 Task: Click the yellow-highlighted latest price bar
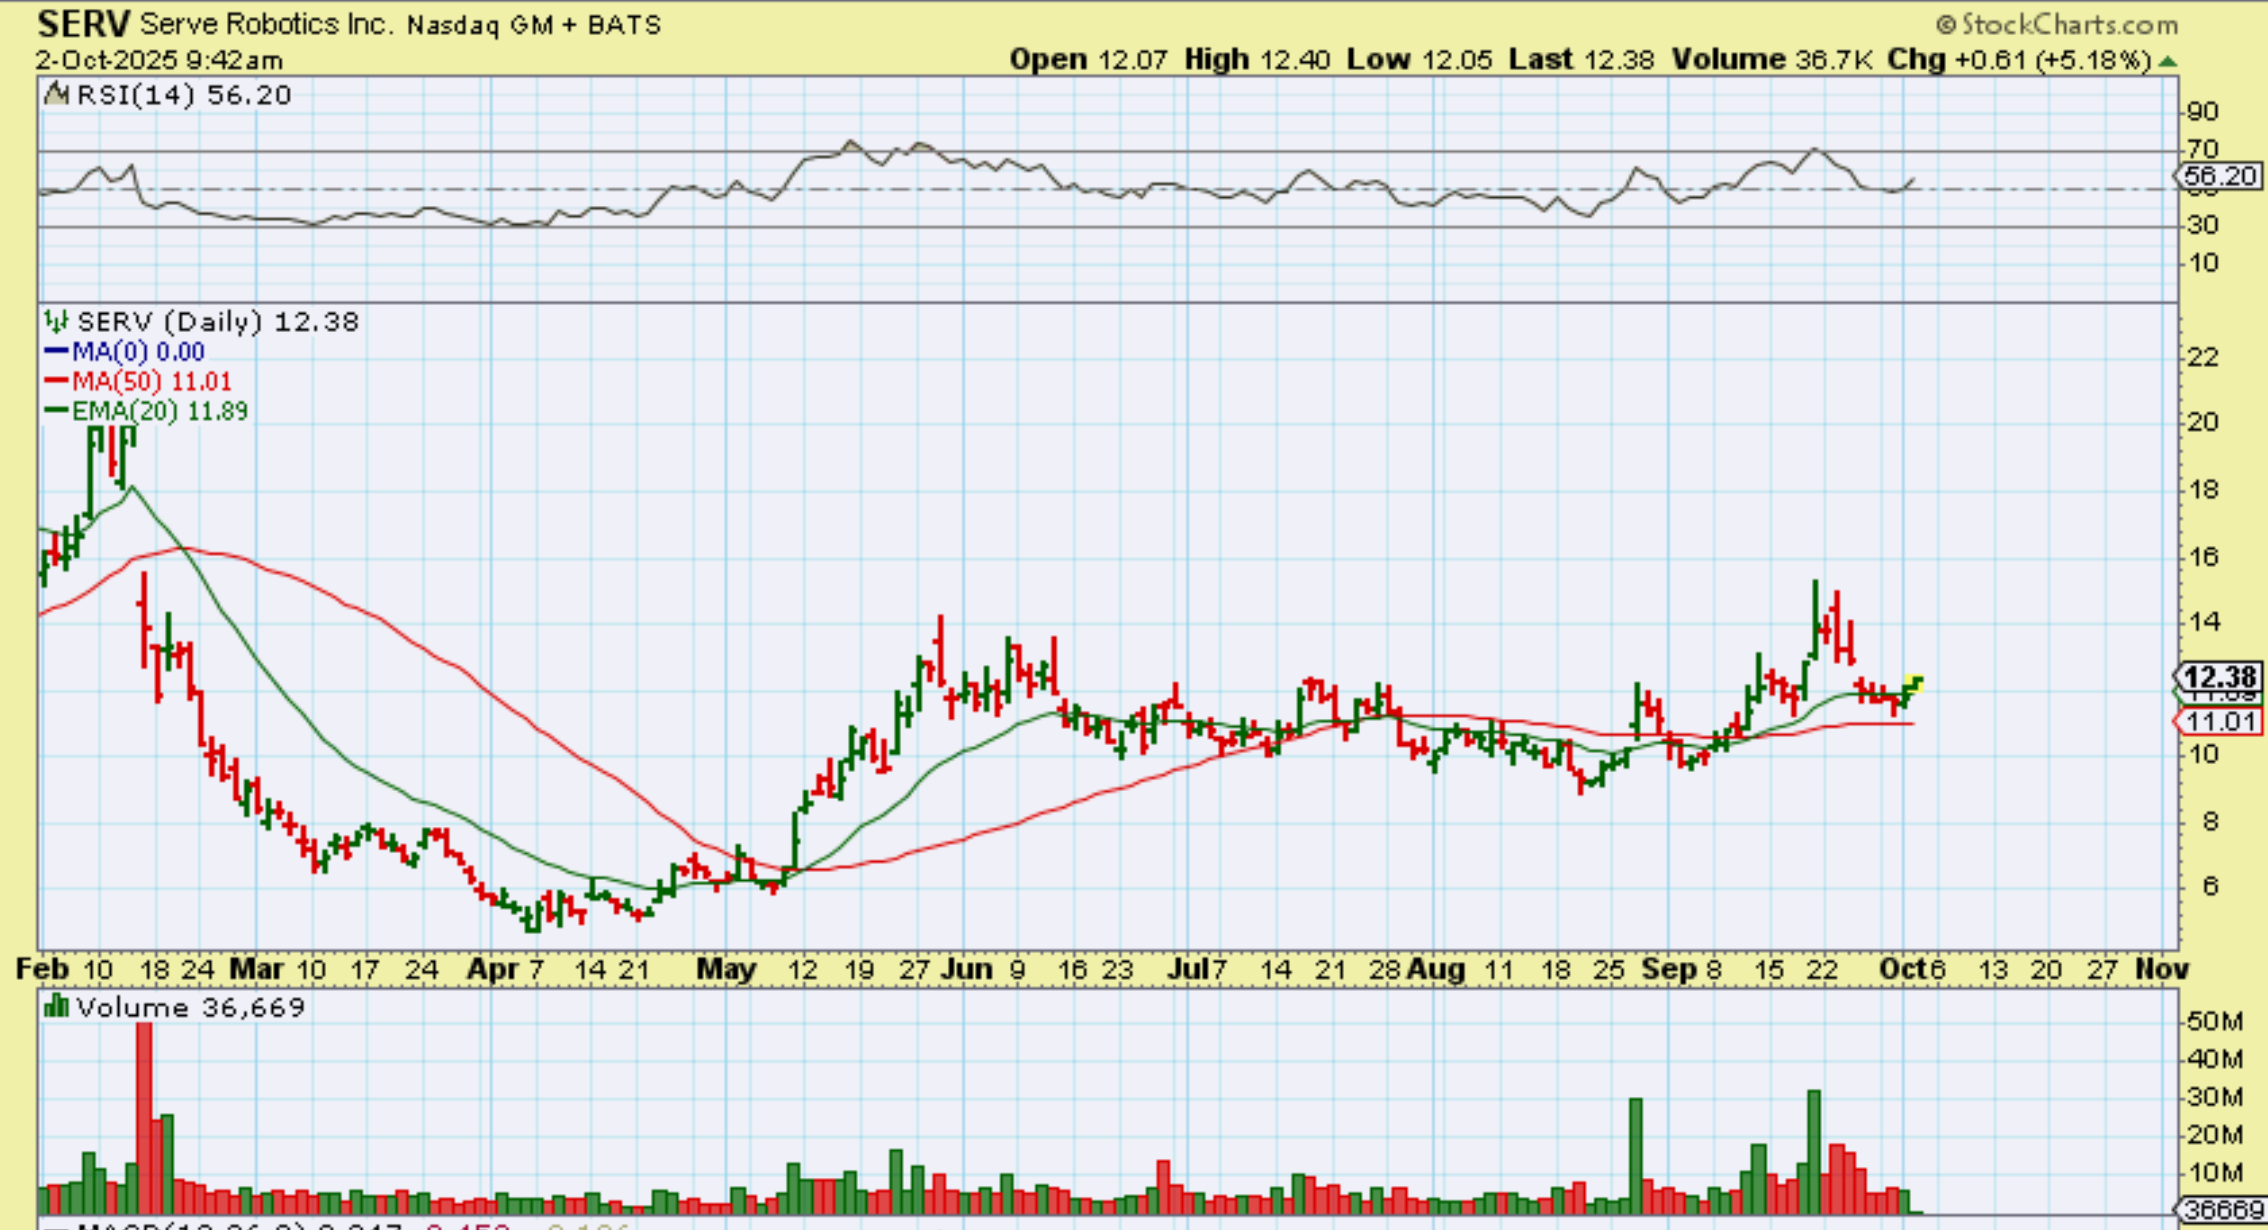click(x=1915, y=684)
